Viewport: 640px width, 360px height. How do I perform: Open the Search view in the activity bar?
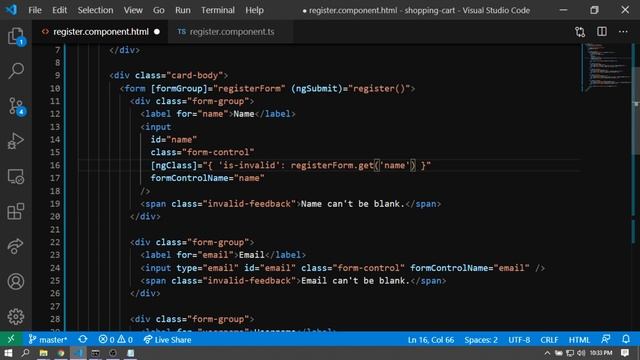[16, 71]
